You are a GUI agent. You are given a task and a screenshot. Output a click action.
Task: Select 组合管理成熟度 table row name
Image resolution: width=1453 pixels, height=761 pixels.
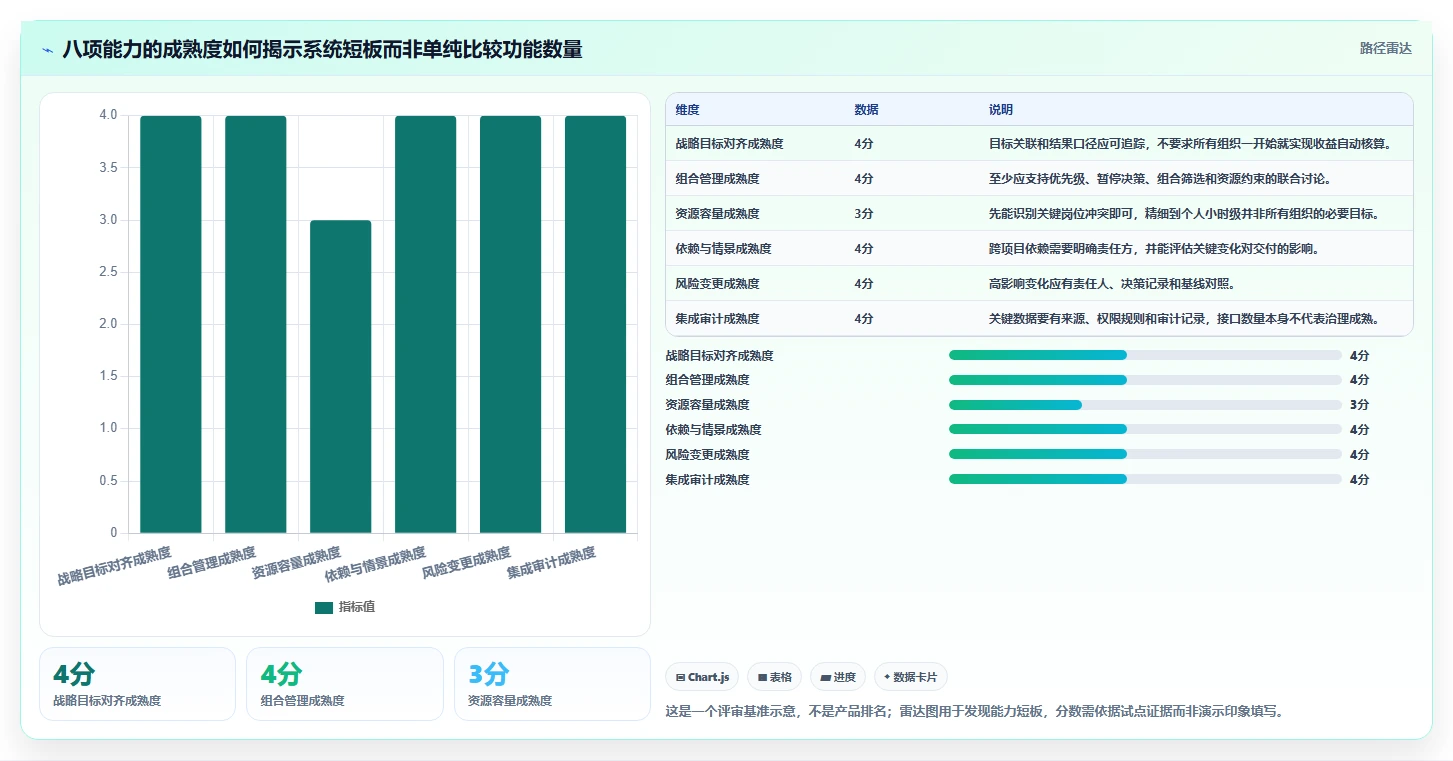[x=717, y=179]
